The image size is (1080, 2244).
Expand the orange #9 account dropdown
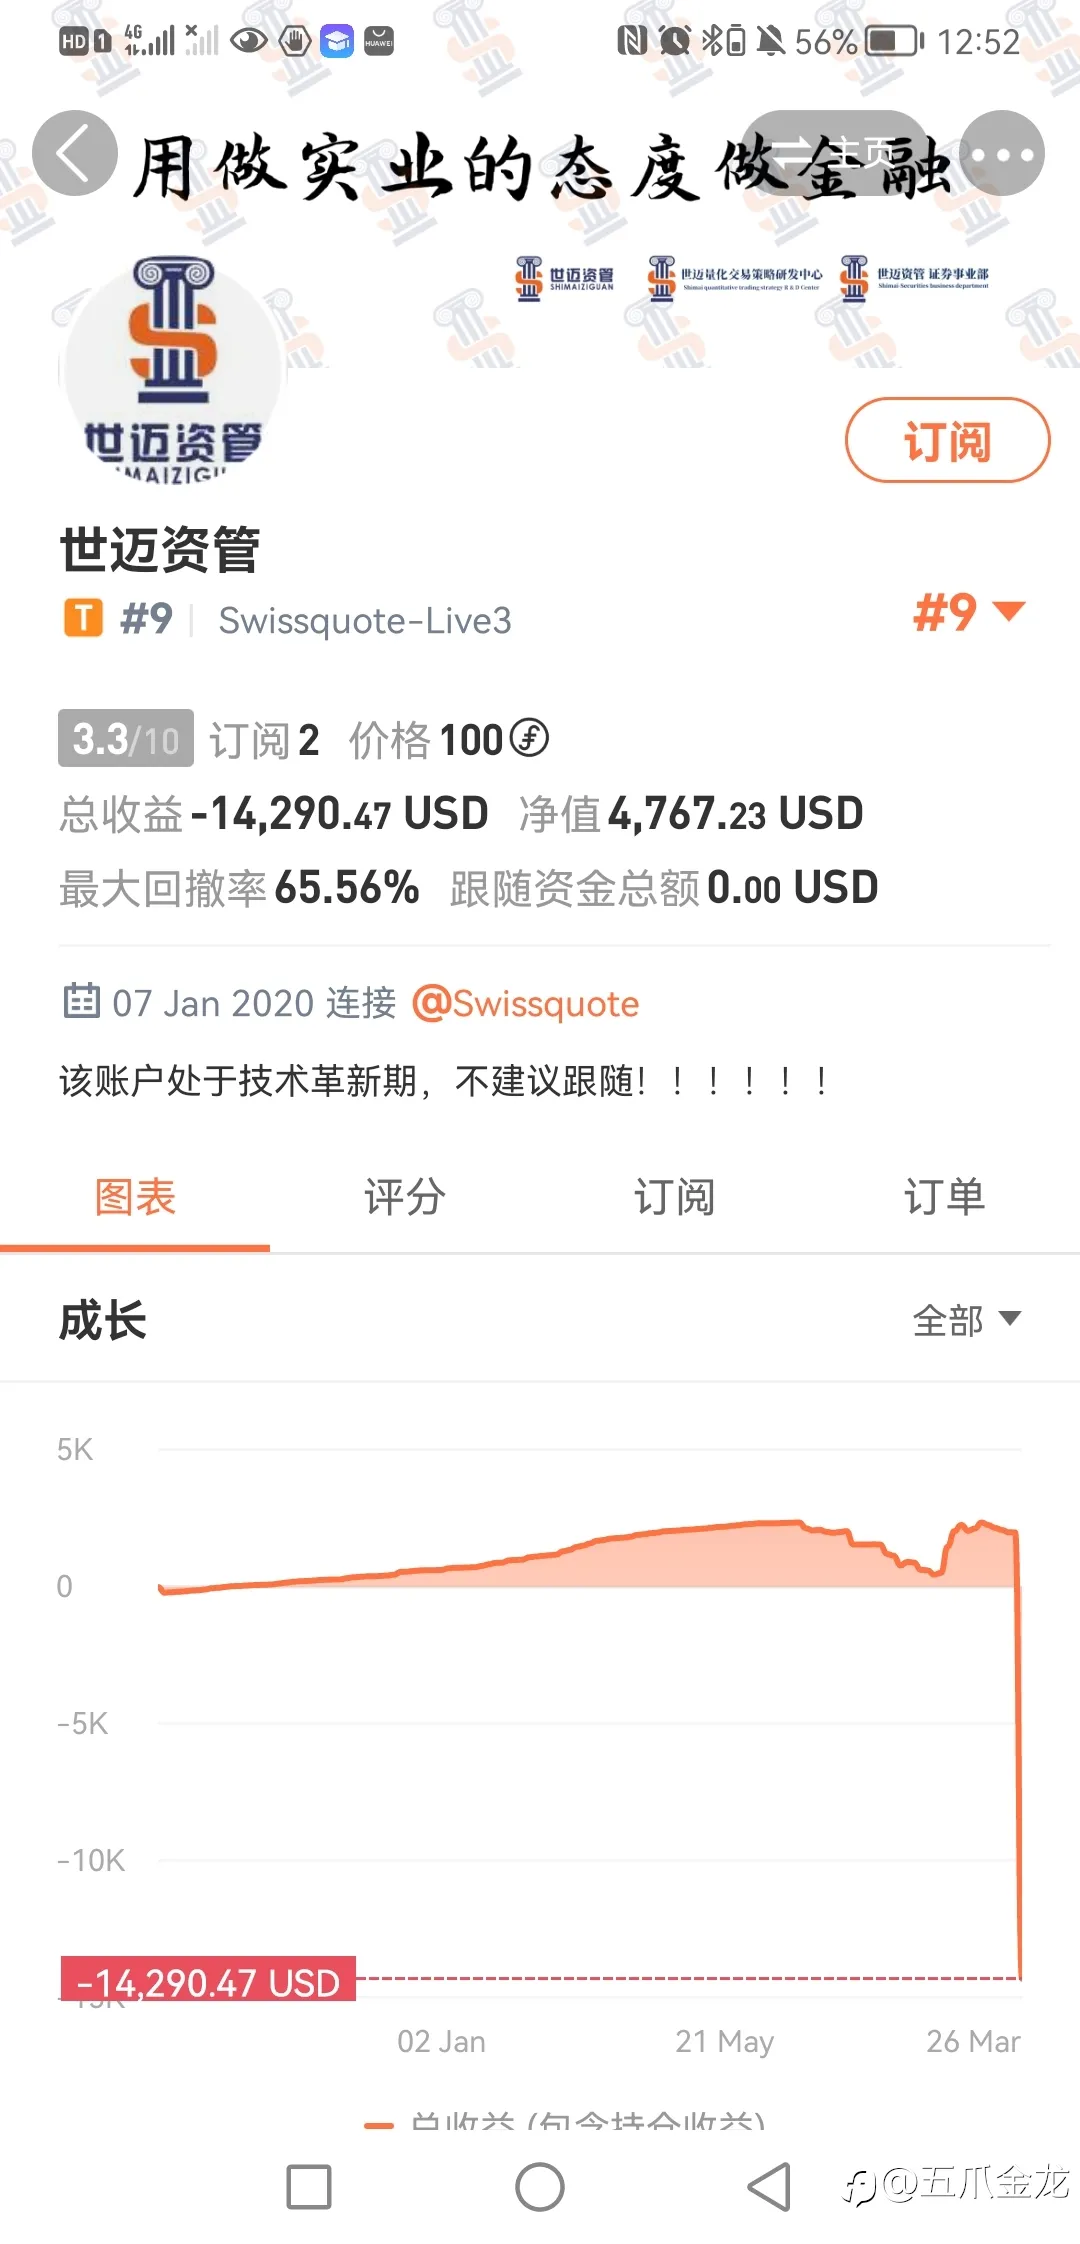[x=969, y=611]
